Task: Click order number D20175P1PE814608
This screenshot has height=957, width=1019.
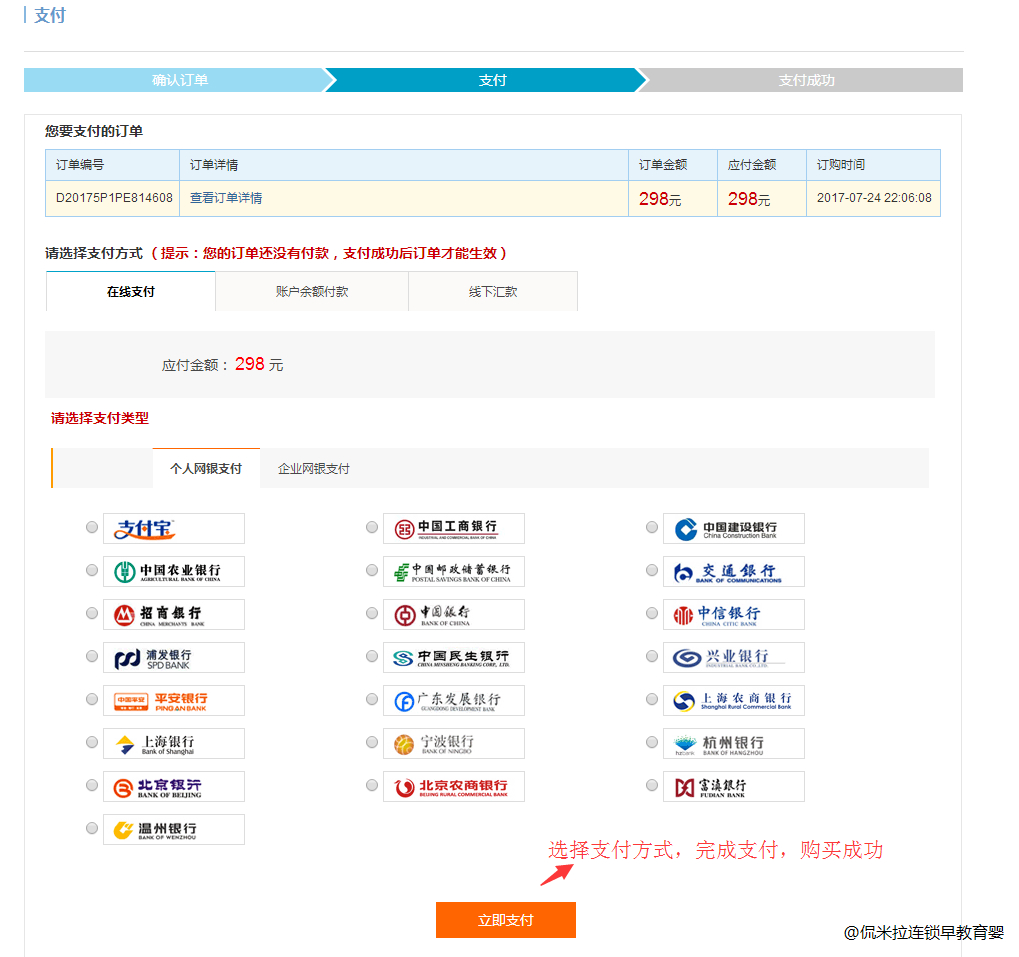Action: click(x=114, y=198)
